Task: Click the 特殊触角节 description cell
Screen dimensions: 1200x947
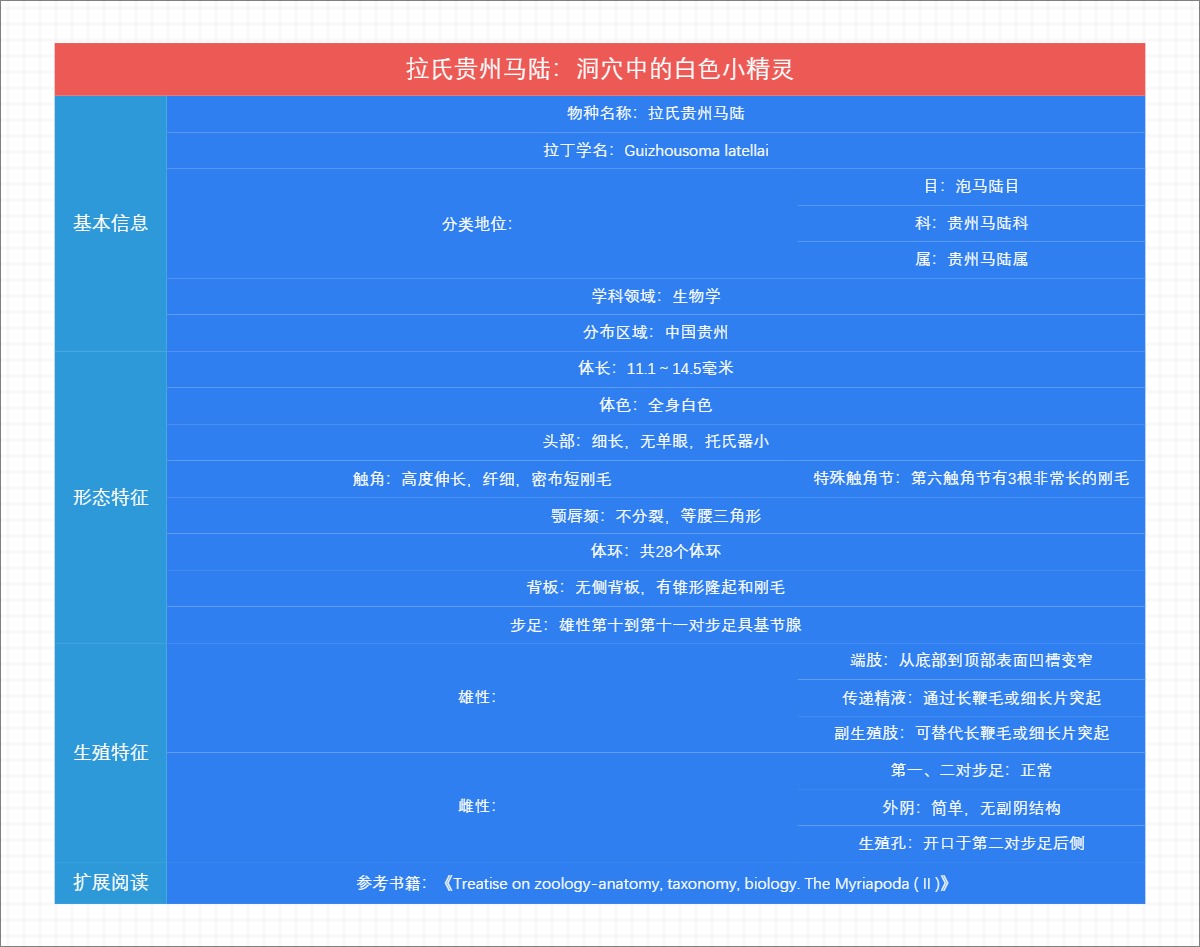Action: 970,479
